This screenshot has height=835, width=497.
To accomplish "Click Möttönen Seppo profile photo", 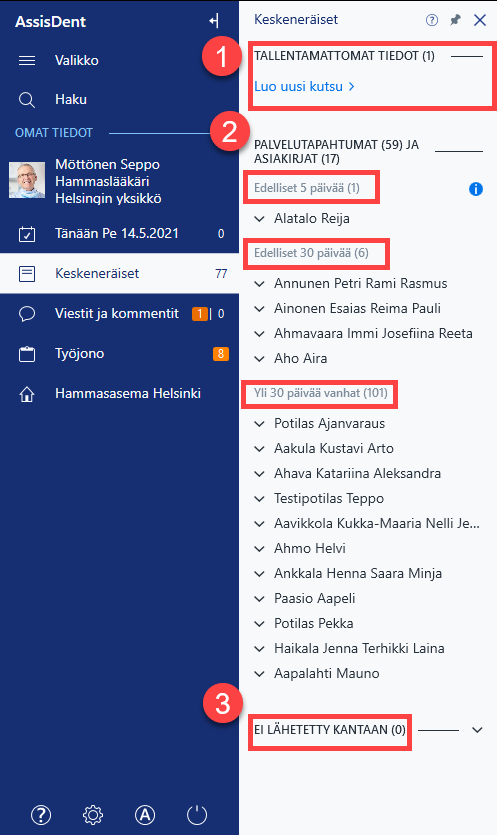I will pyautogui.click(x=27, y=181).
